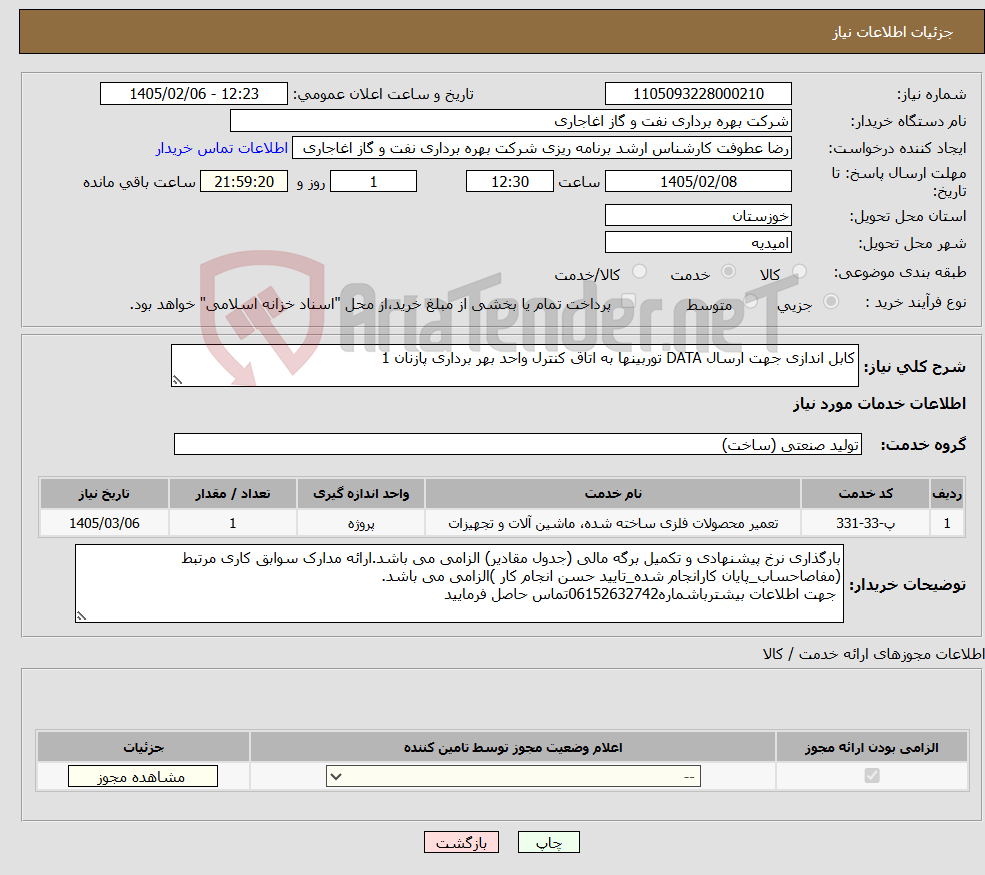Image resolution: width=985 pixels, height=875 pixels.
Task: Click the اطلاعات مجوزهای ارائه خدمت heading
Action: [x=873, y=654]
